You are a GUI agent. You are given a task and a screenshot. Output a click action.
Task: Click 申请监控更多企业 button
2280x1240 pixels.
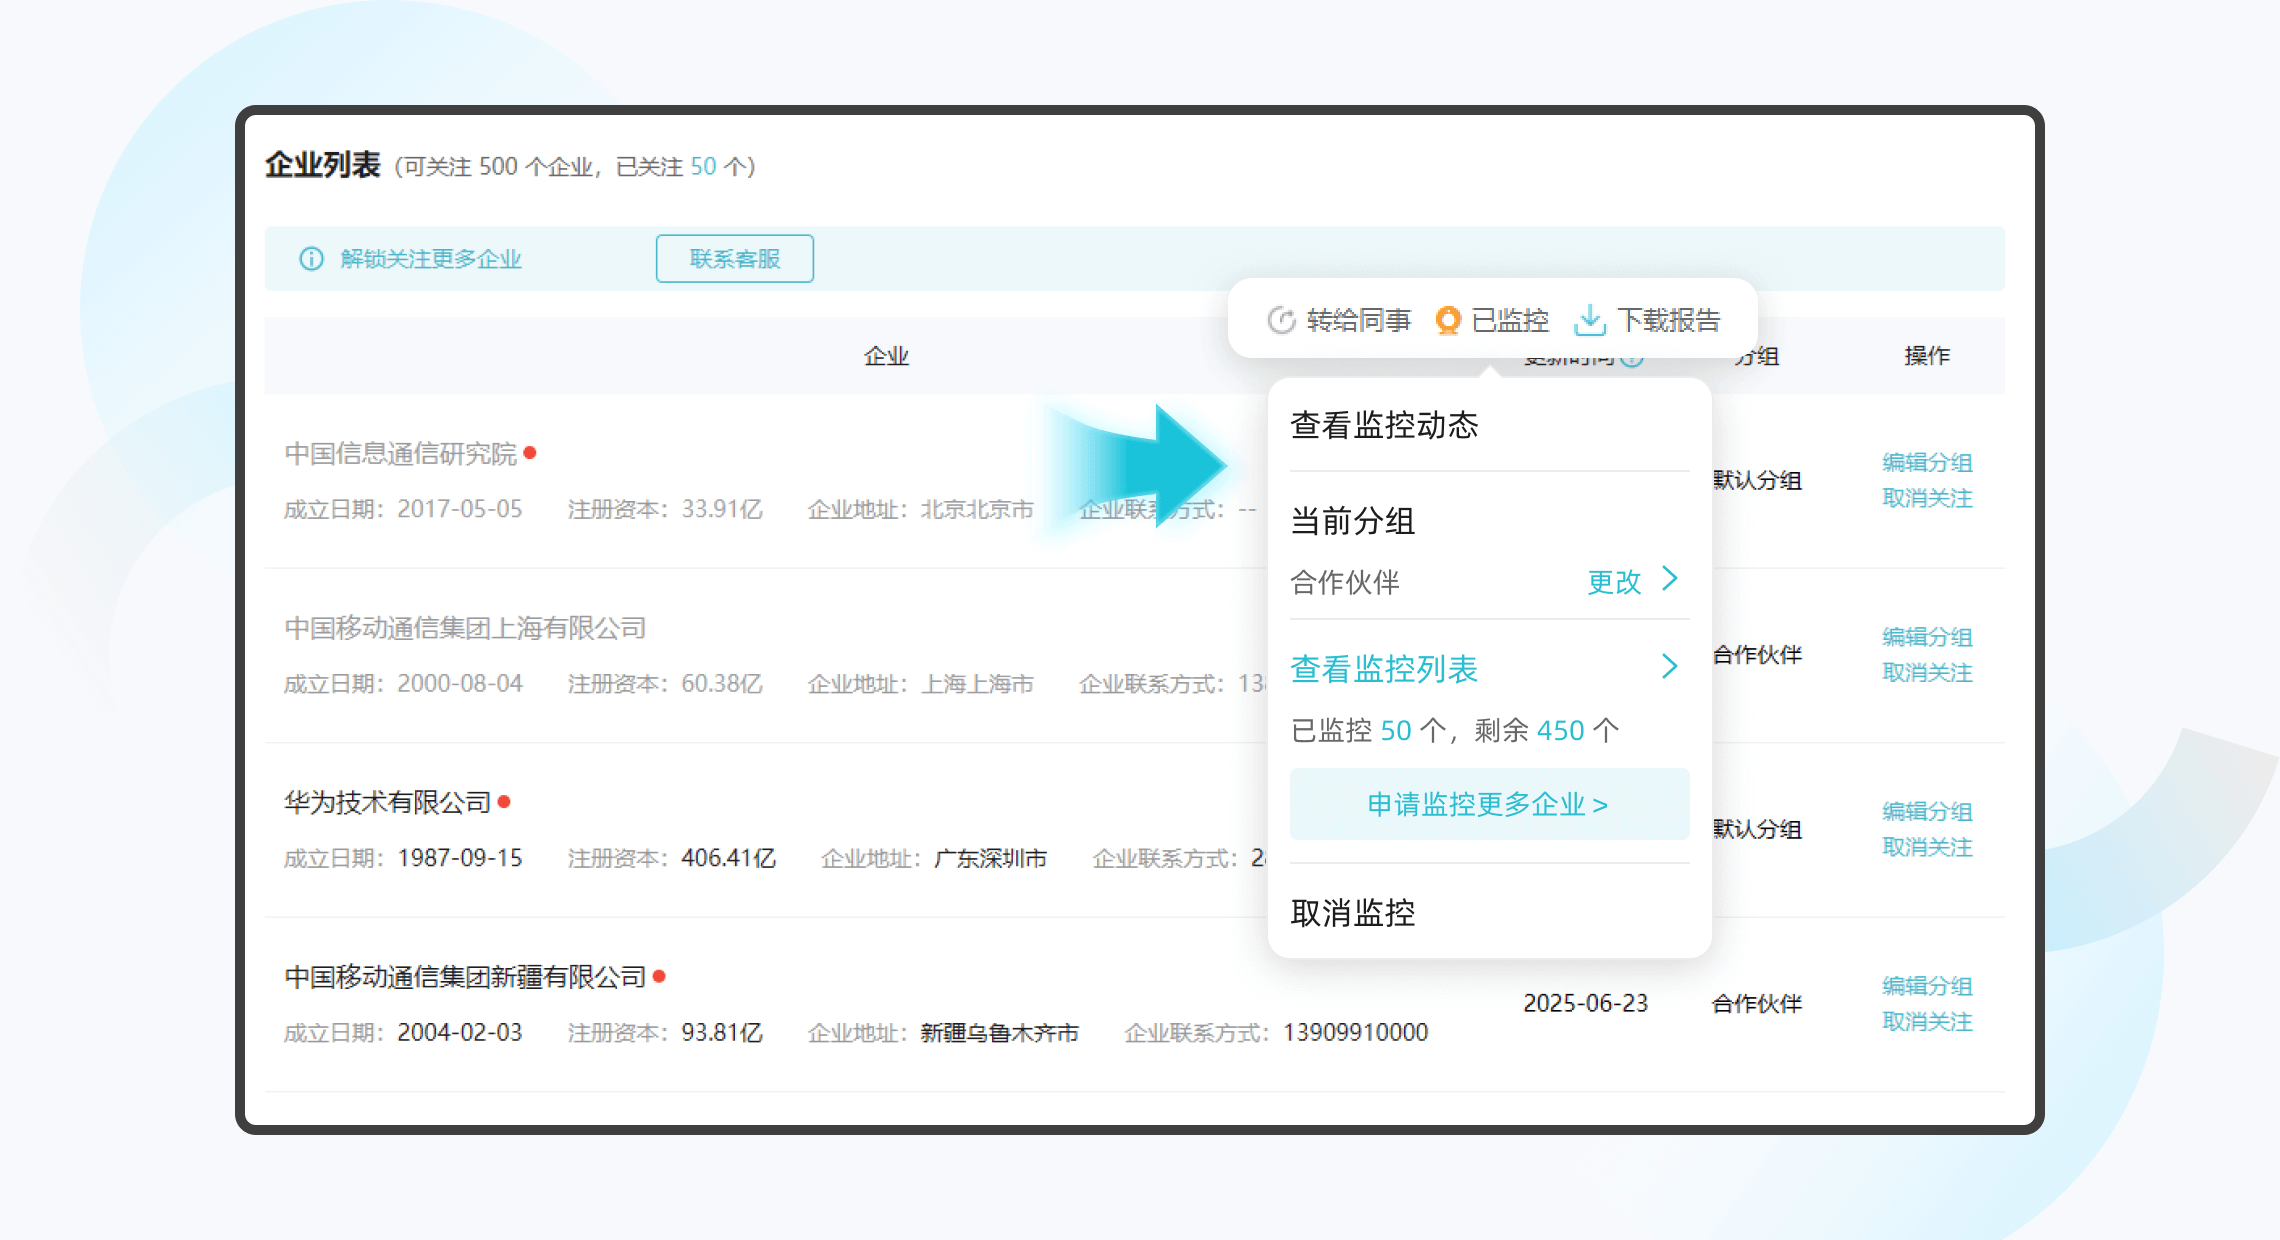[x=1489, y=804]
